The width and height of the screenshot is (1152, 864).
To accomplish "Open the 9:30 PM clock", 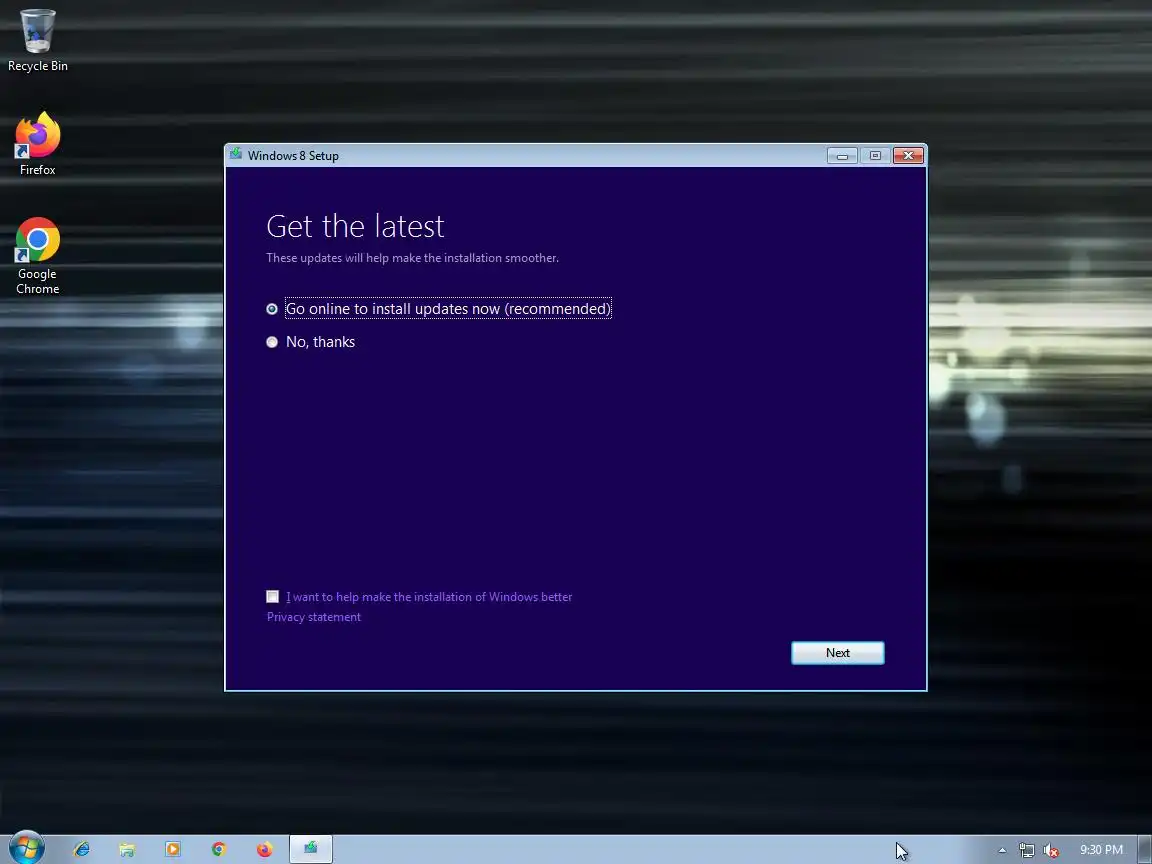I will [1101, 850].
